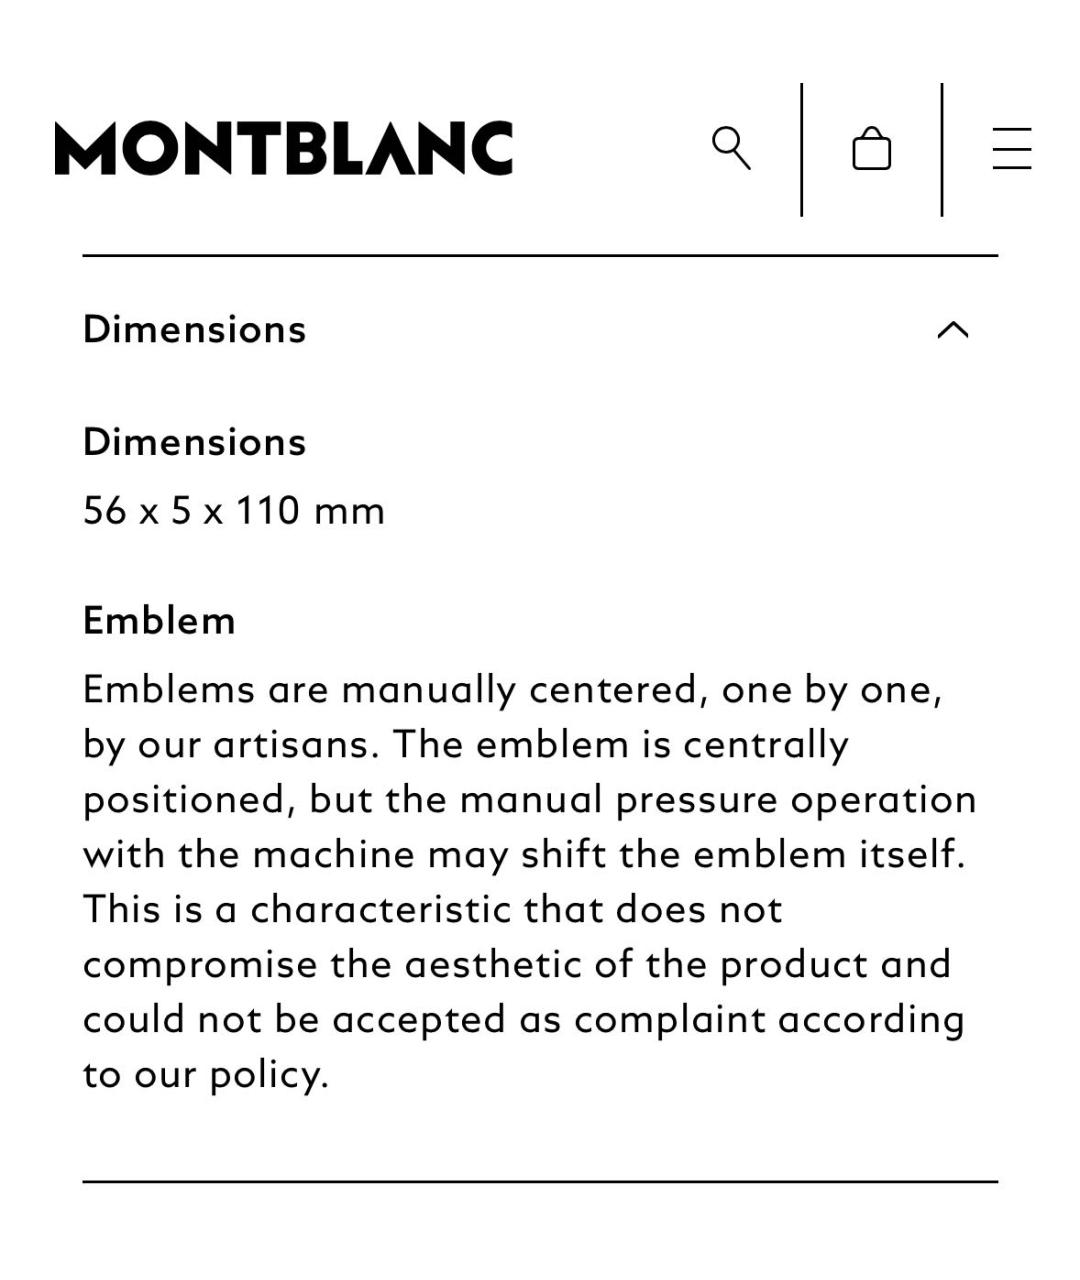This screenshot has width=1080, height=1280.
Task: Click the line starting 'with the machine may shift'
Action: click(524, 855)
